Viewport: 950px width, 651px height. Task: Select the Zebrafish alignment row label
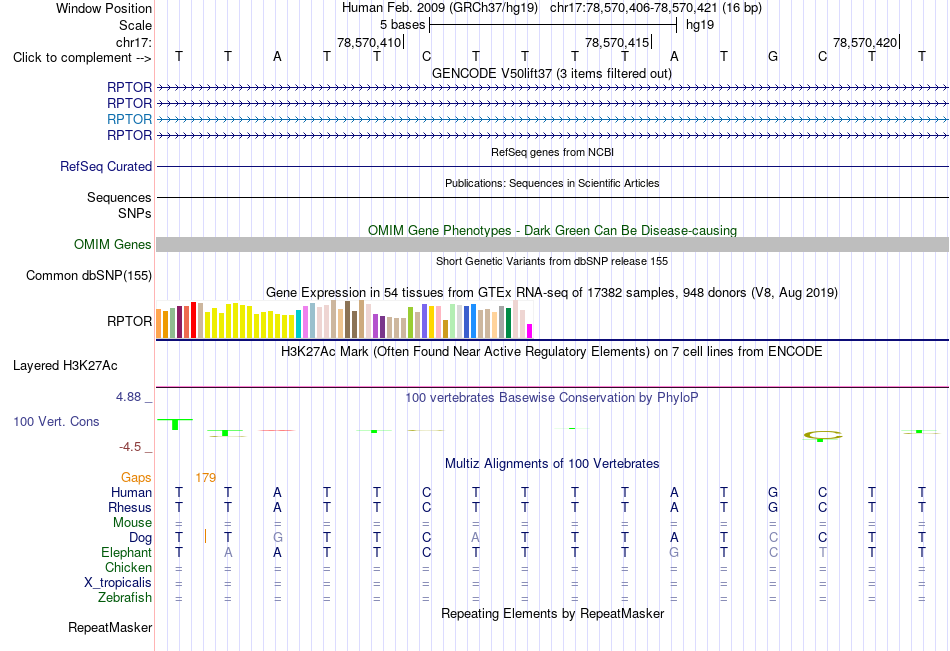point(125,597)
